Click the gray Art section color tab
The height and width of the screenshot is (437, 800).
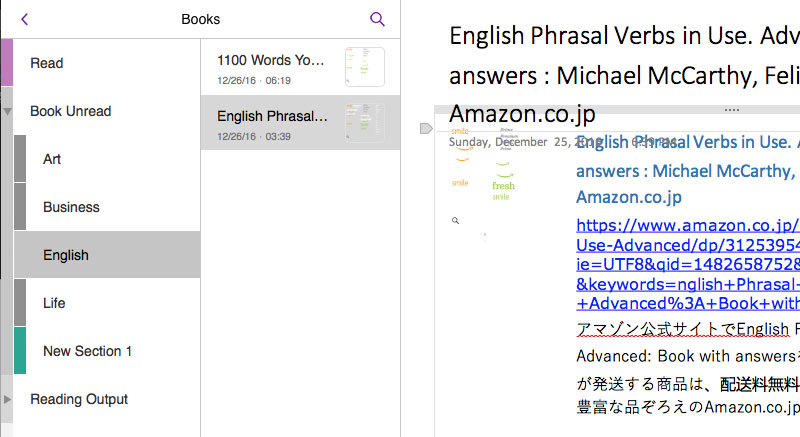point(20,159)
